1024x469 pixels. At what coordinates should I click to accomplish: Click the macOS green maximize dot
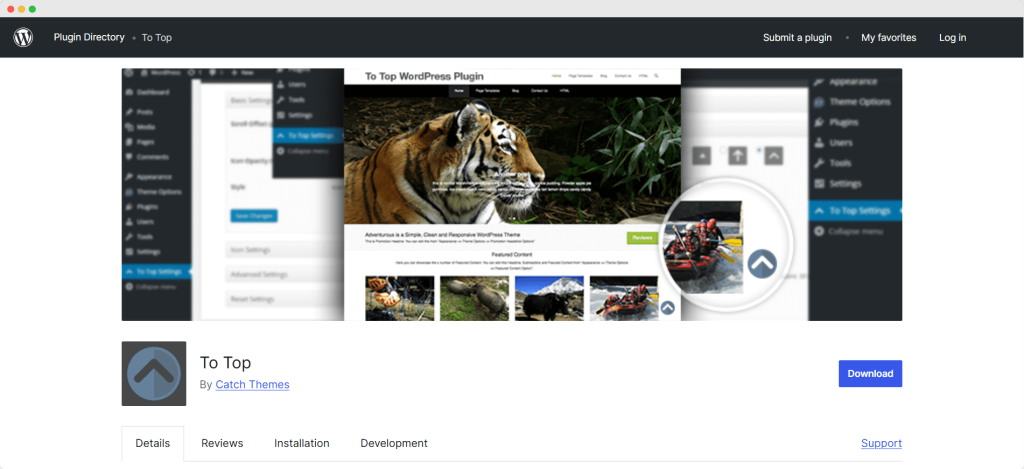(33, 9)
